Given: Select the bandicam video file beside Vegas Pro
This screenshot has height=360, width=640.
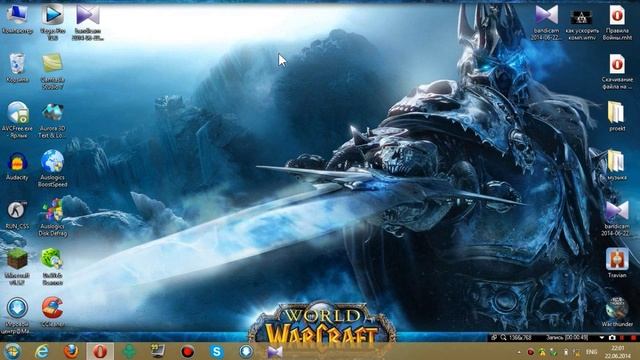Looking at the screenshot, I should click(x=88, y=21).
